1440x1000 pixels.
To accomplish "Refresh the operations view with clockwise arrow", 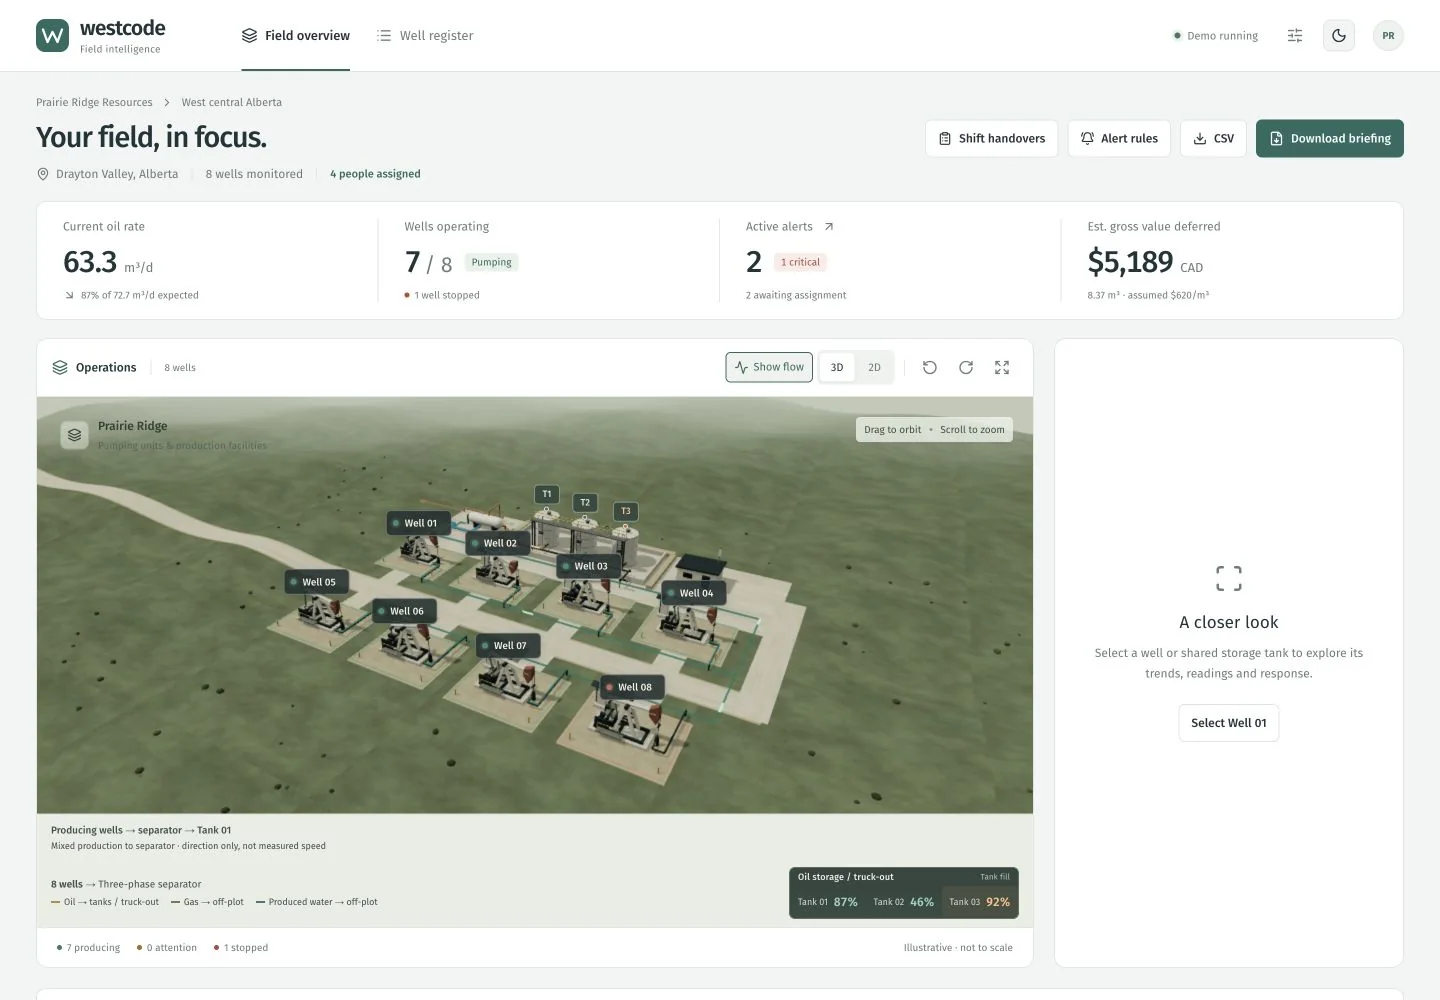I will coord(966,368).
